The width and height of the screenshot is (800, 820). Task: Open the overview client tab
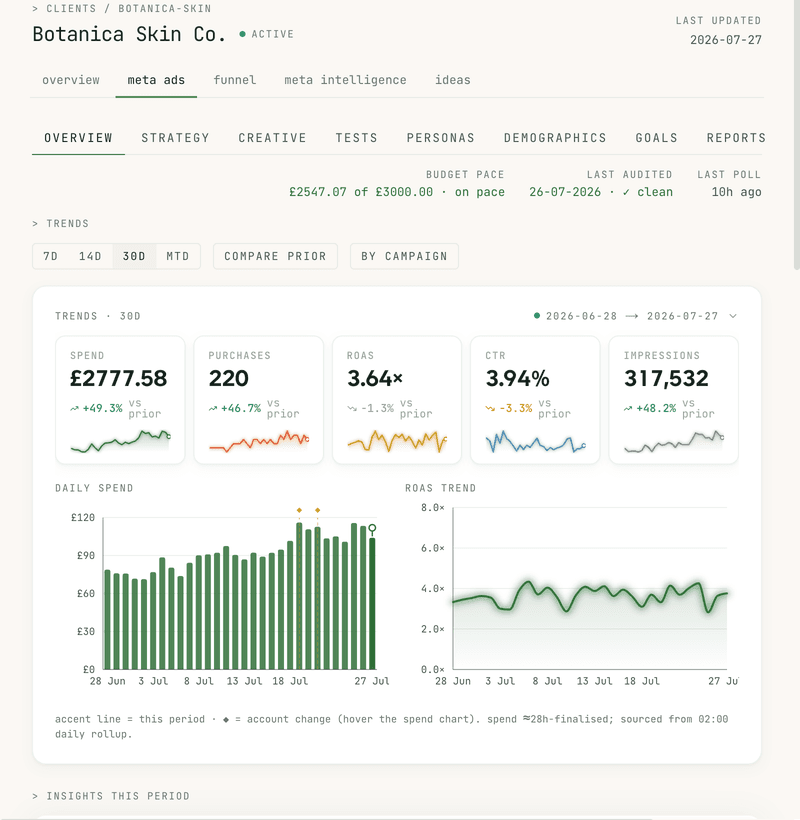click(71, 80)
